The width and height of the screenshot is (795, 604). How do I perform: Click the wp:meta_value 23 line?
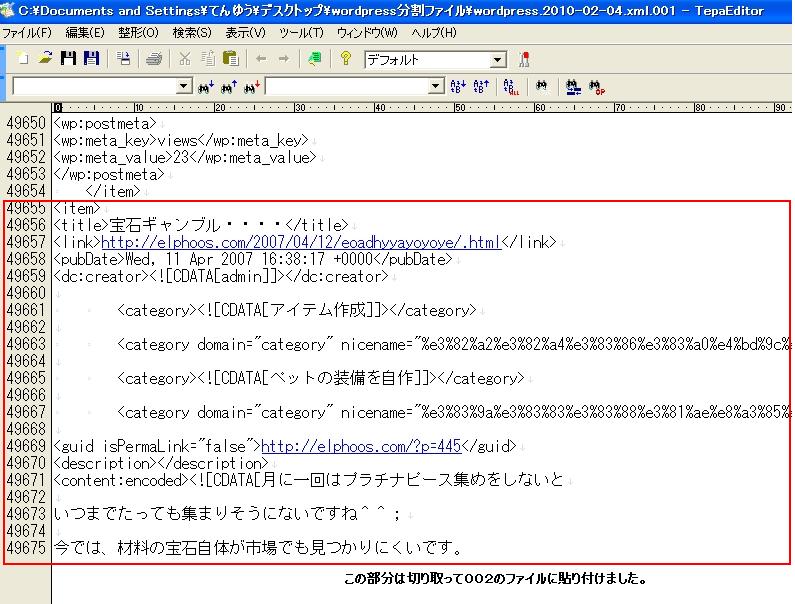click(x=185, y=157)
